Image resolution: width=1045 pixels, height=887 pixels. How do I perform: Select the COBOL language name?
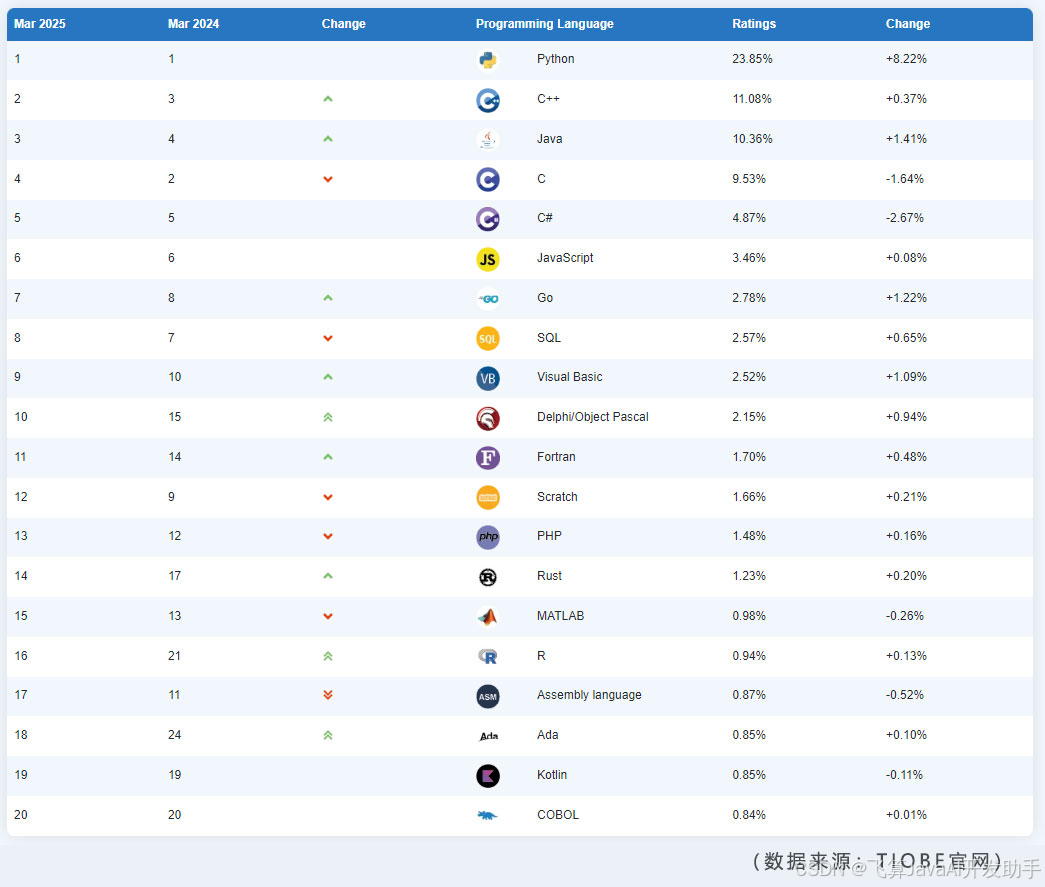tap(558, 814)
